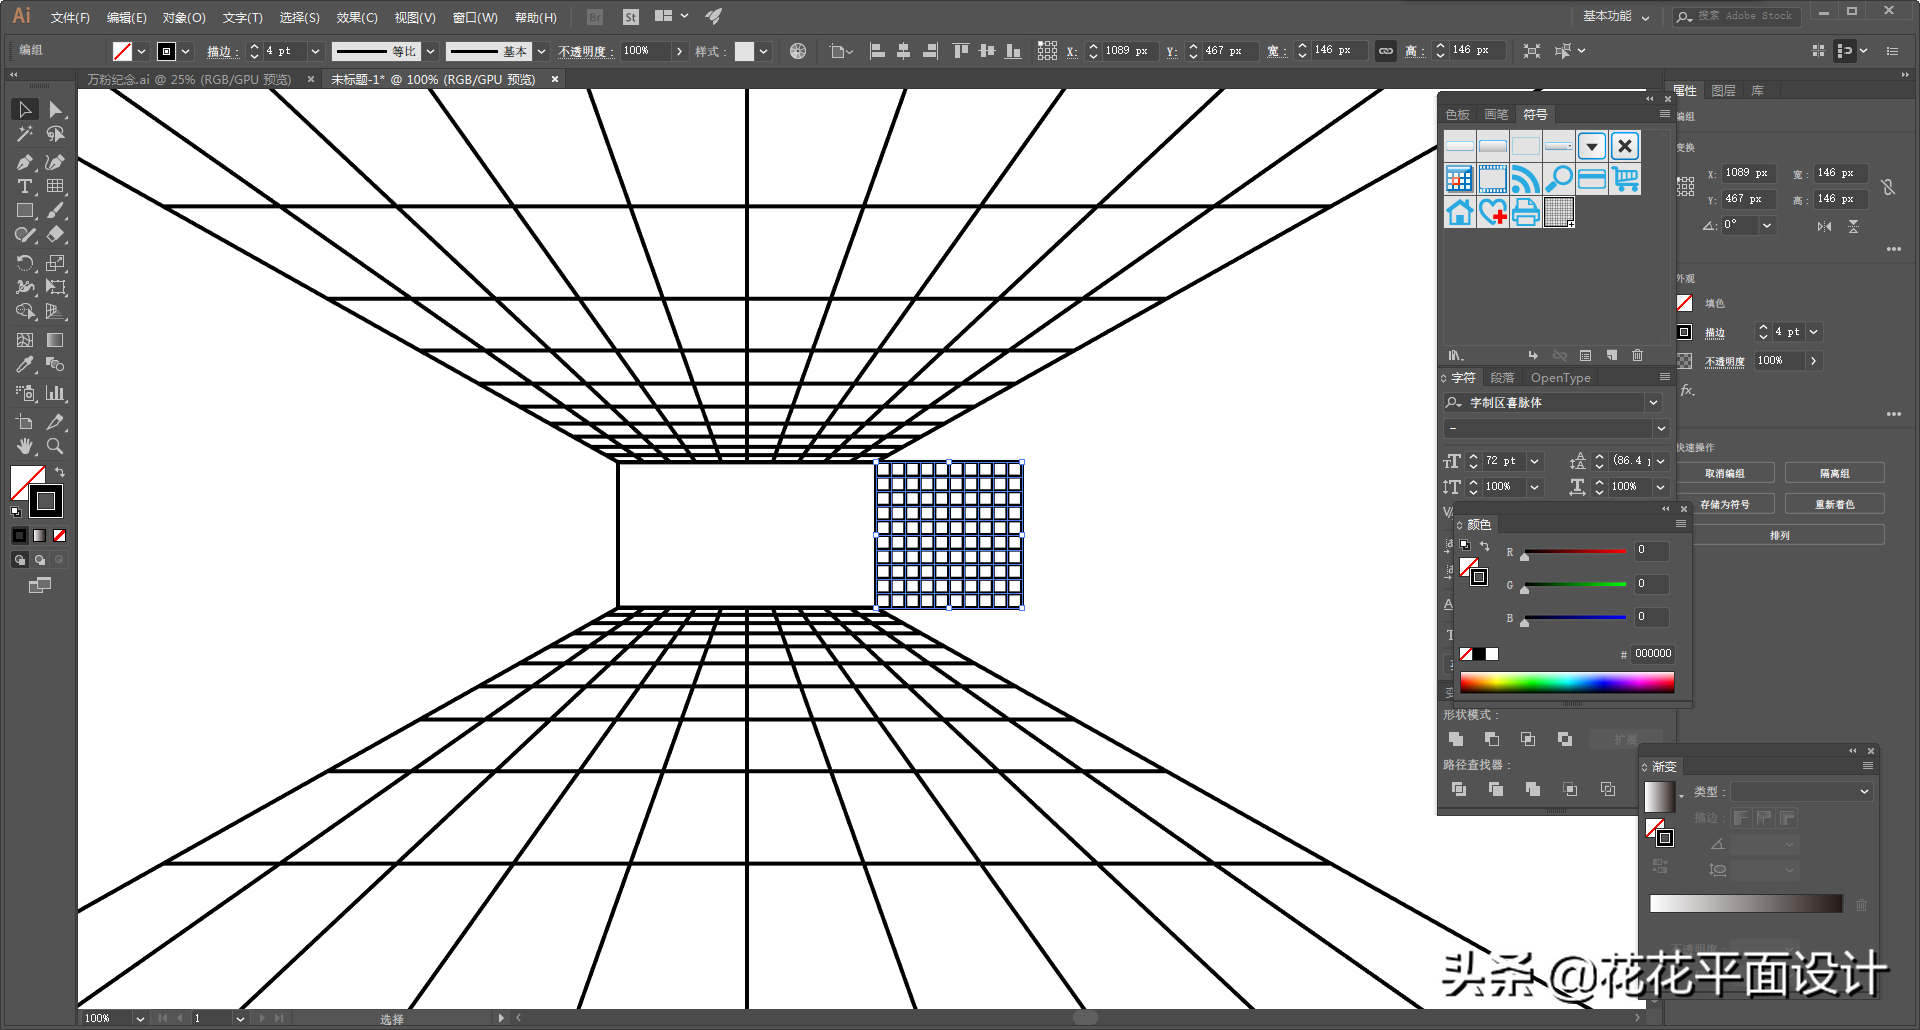Viewport: 1920px width, 1030px height.
Task: Change screen mode at toolbox bottom
Action: 40,586
